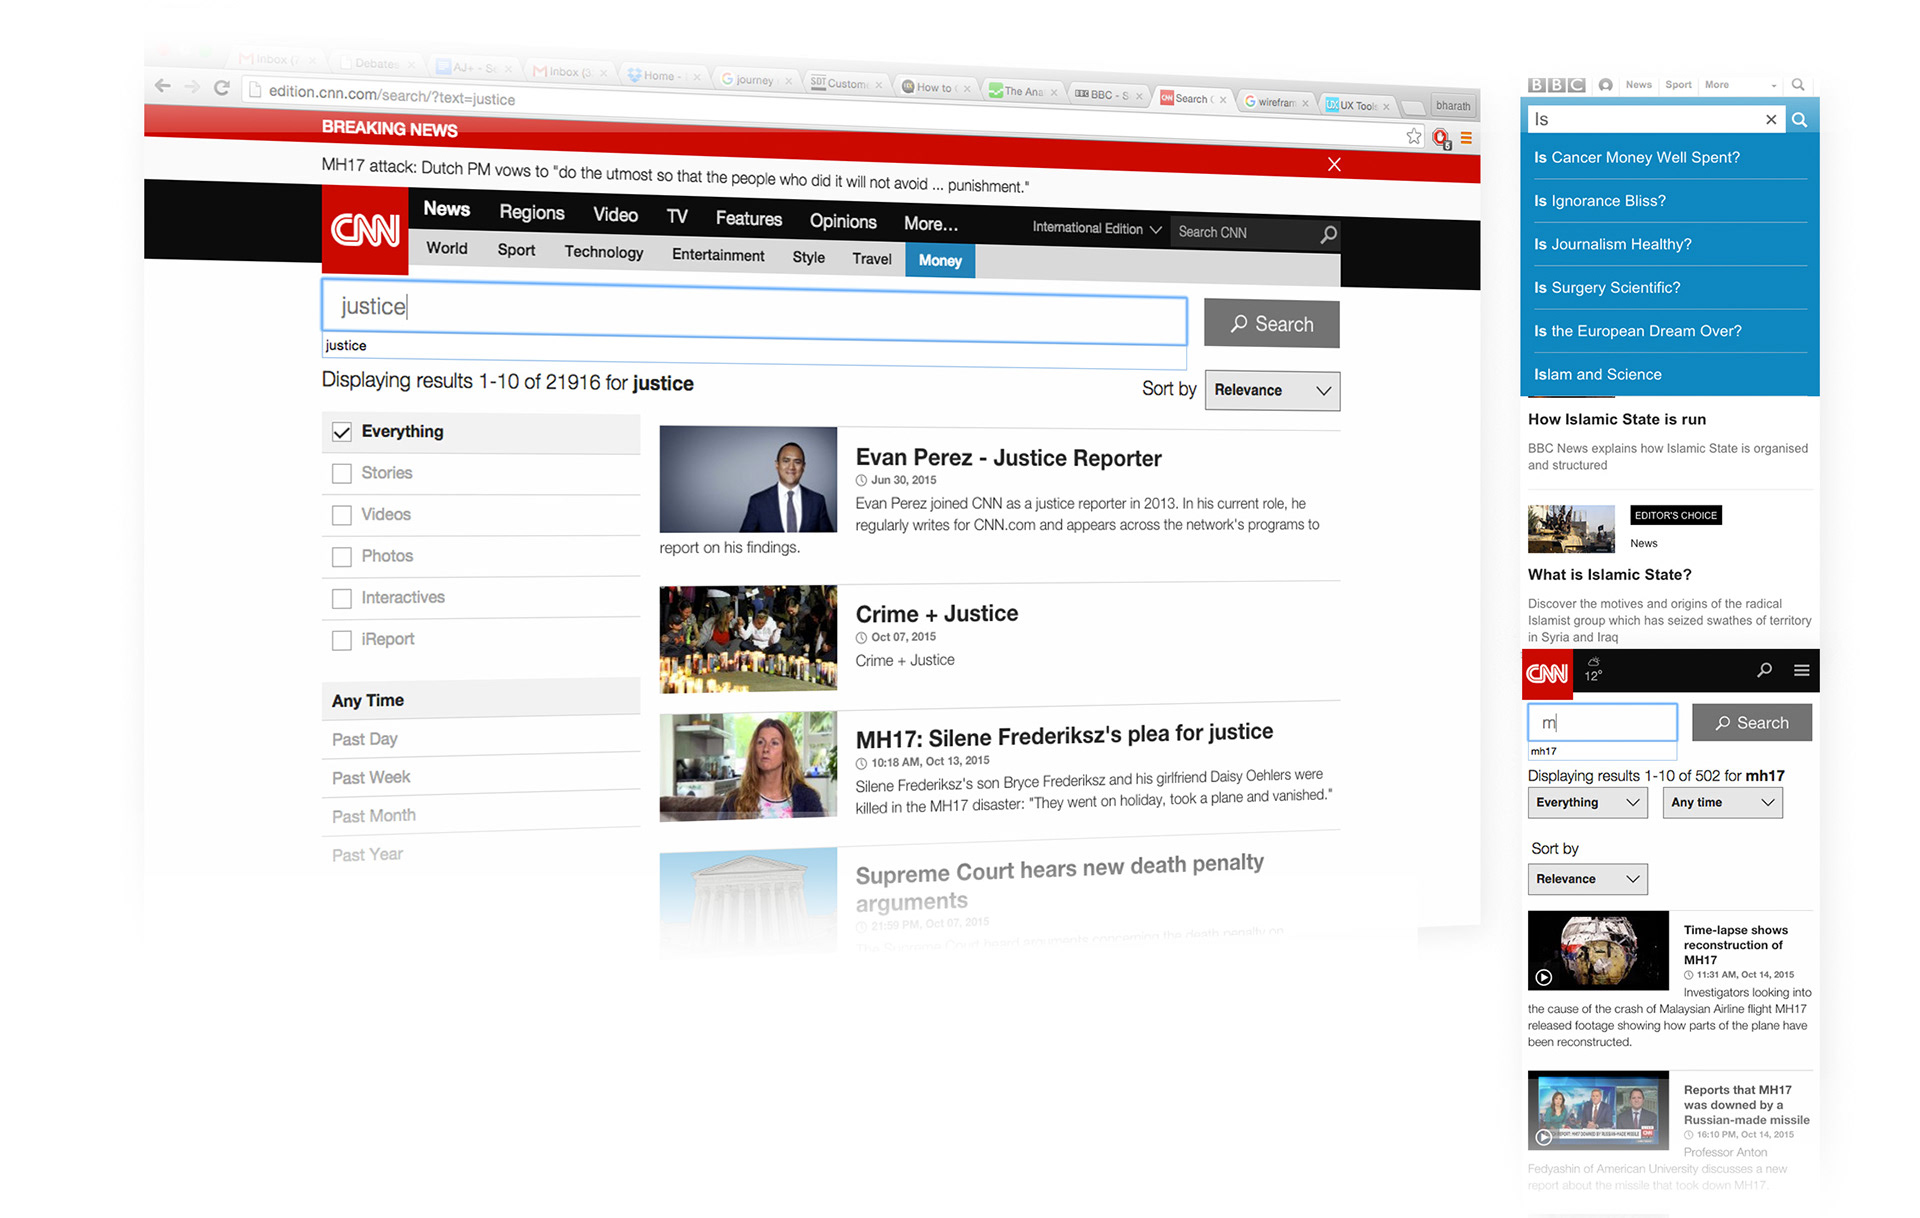The image size is (1920, 1218).
Task: Check the Stories filter
Action: coord(342,473)
